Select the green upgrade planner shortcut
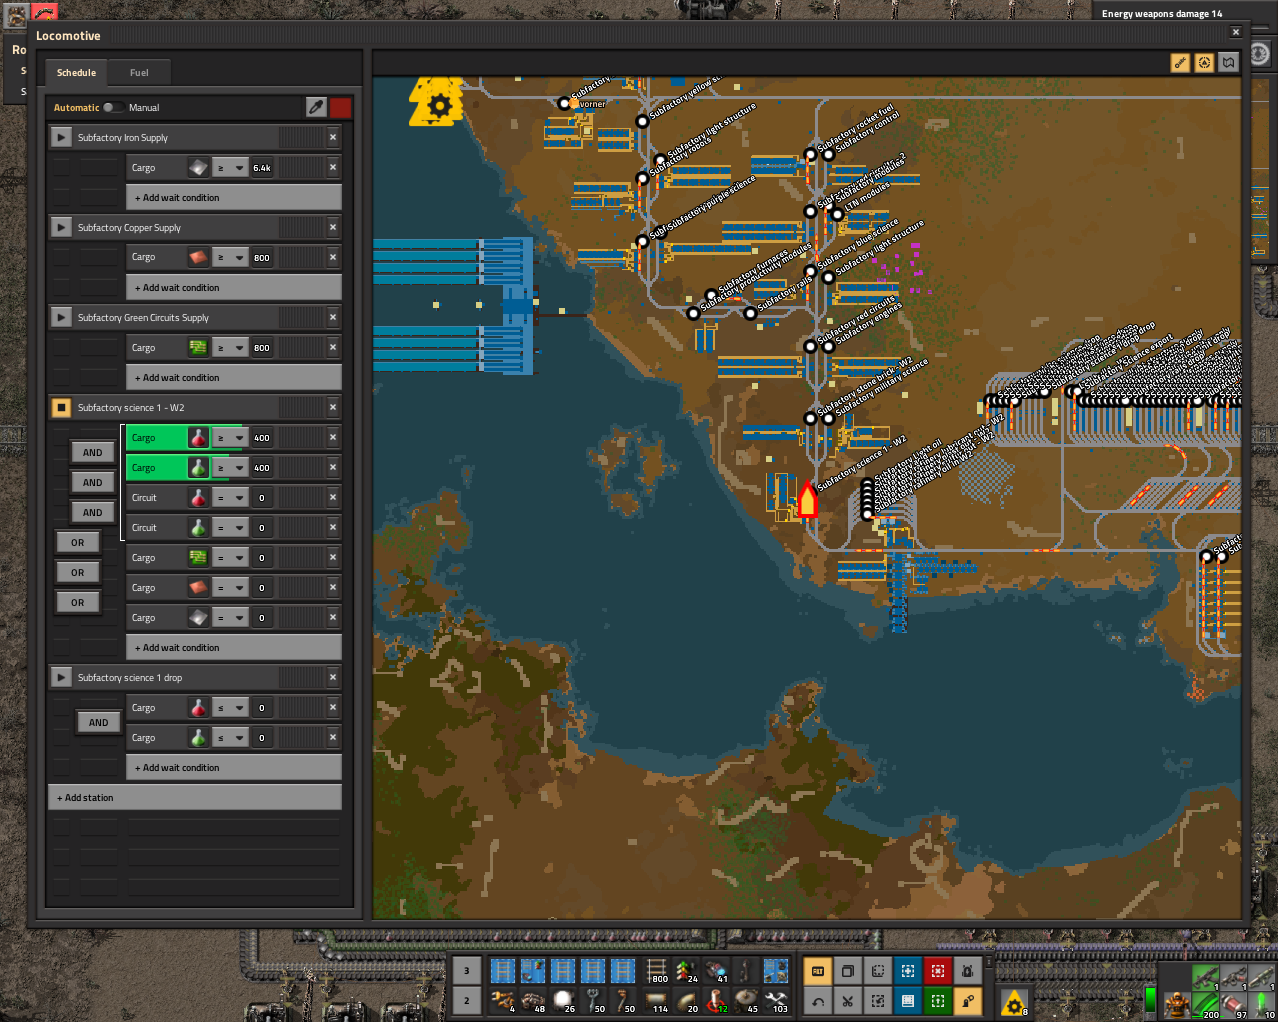 click(938, 1000)
